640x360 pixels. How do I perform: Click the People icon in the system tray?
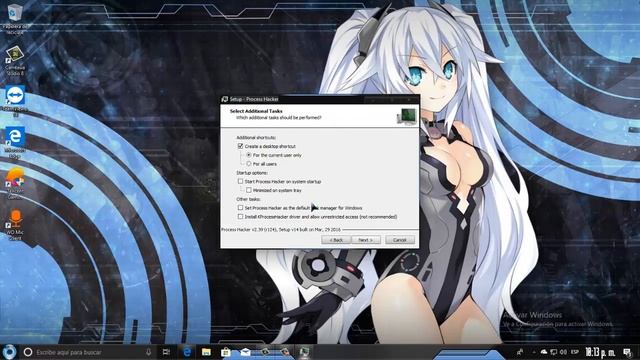click(520, 352)
